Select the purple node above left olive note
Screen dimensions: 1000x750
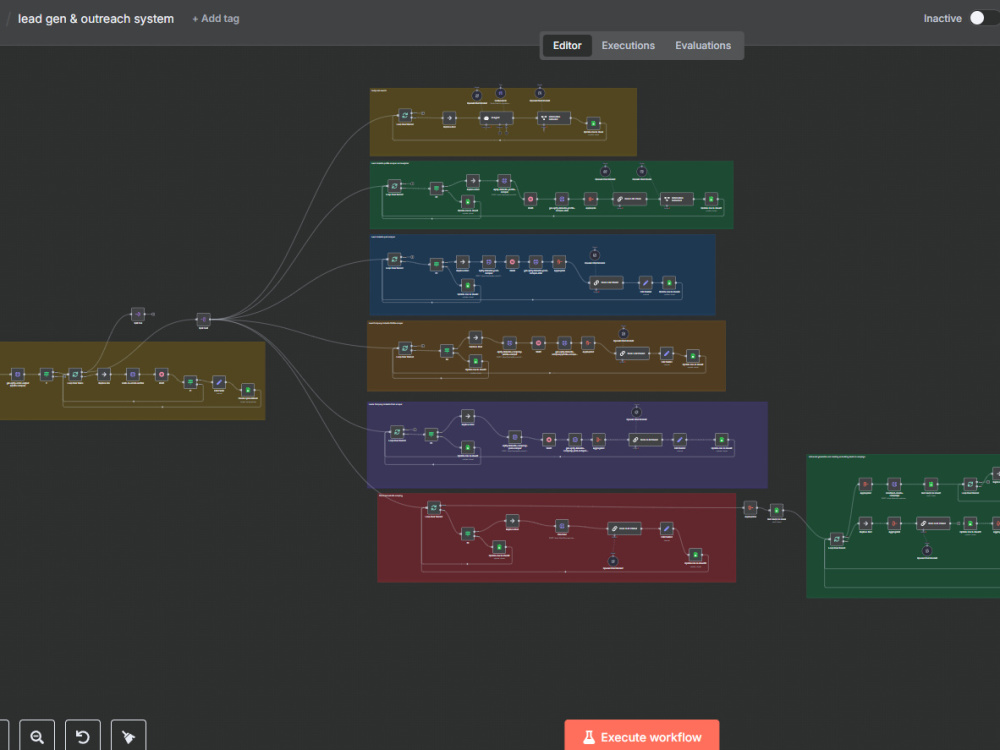click(x=138, y=314)
